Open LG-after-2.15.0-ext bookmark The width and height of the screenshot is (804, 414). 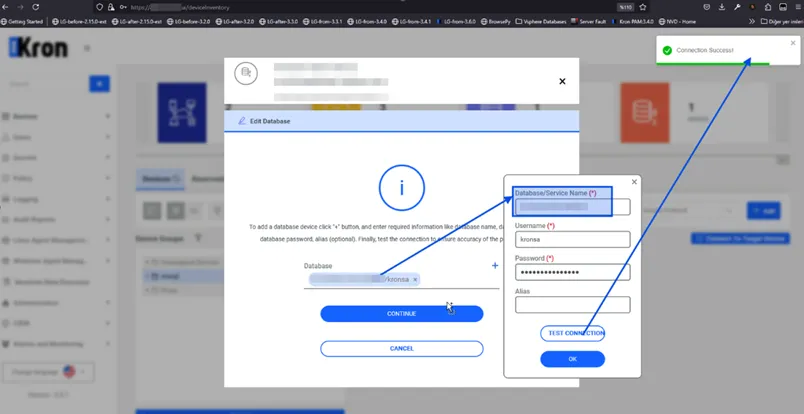click(137, 22)
